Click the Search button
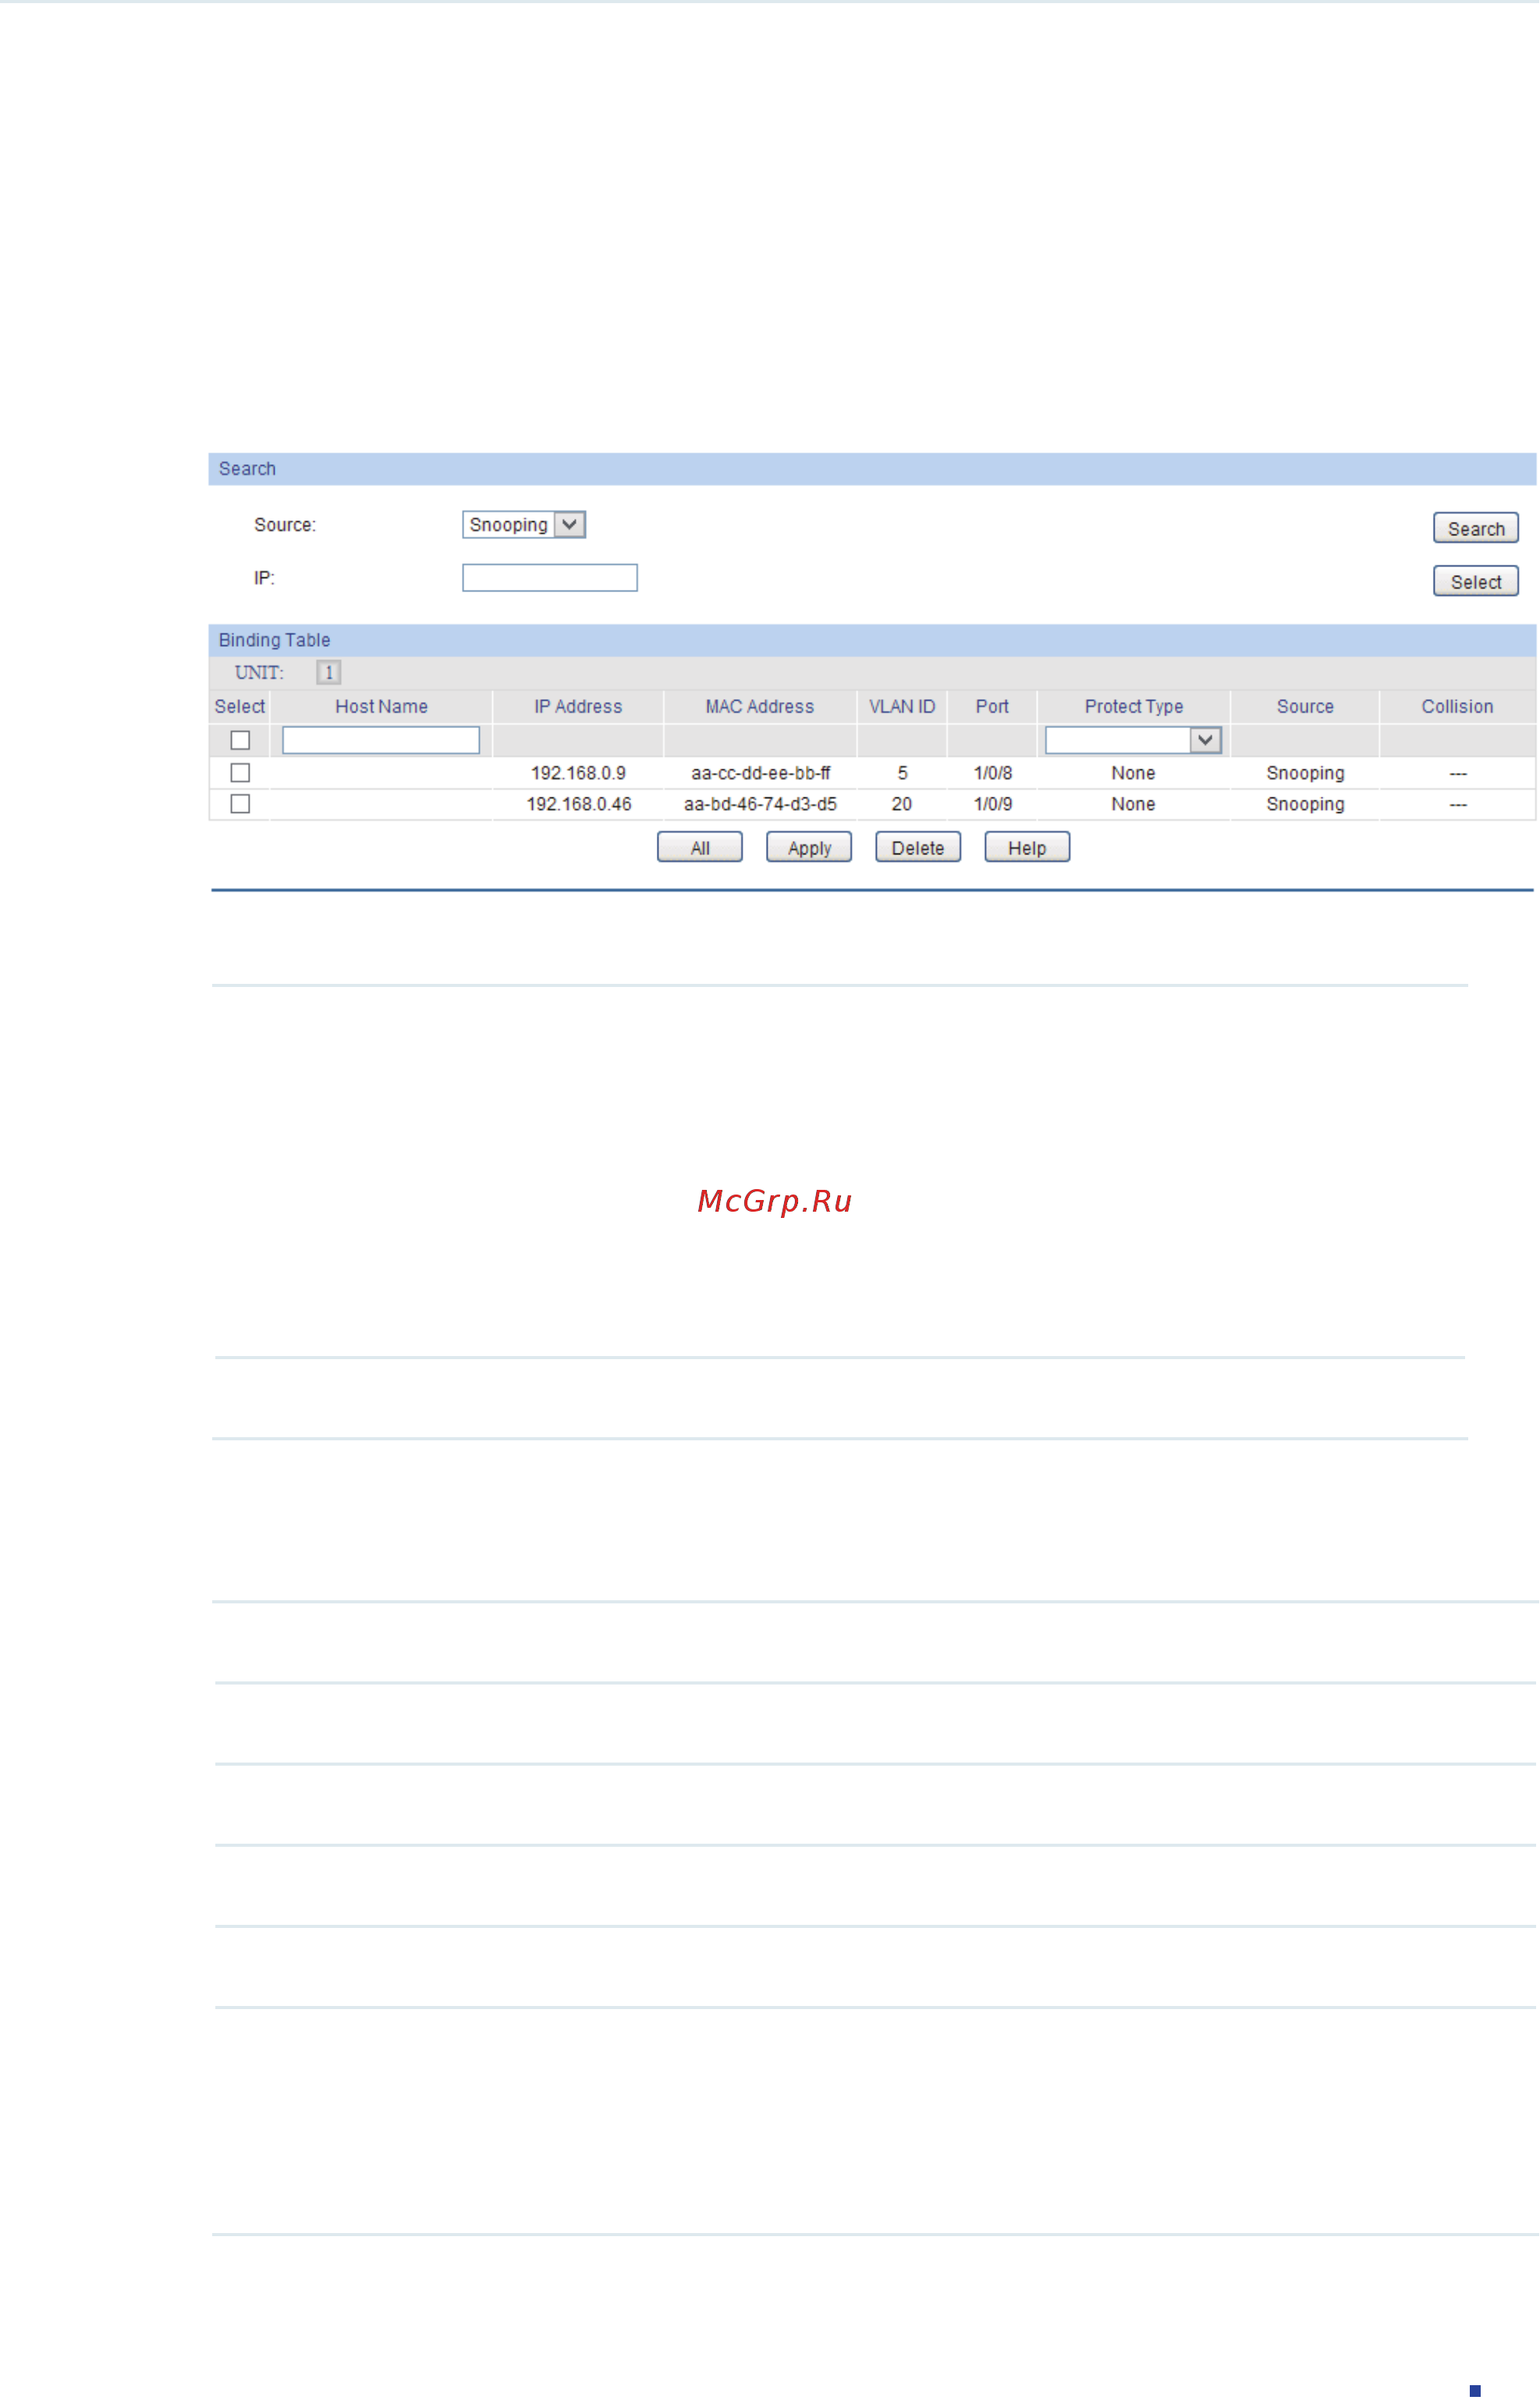 click(1476, 528)
